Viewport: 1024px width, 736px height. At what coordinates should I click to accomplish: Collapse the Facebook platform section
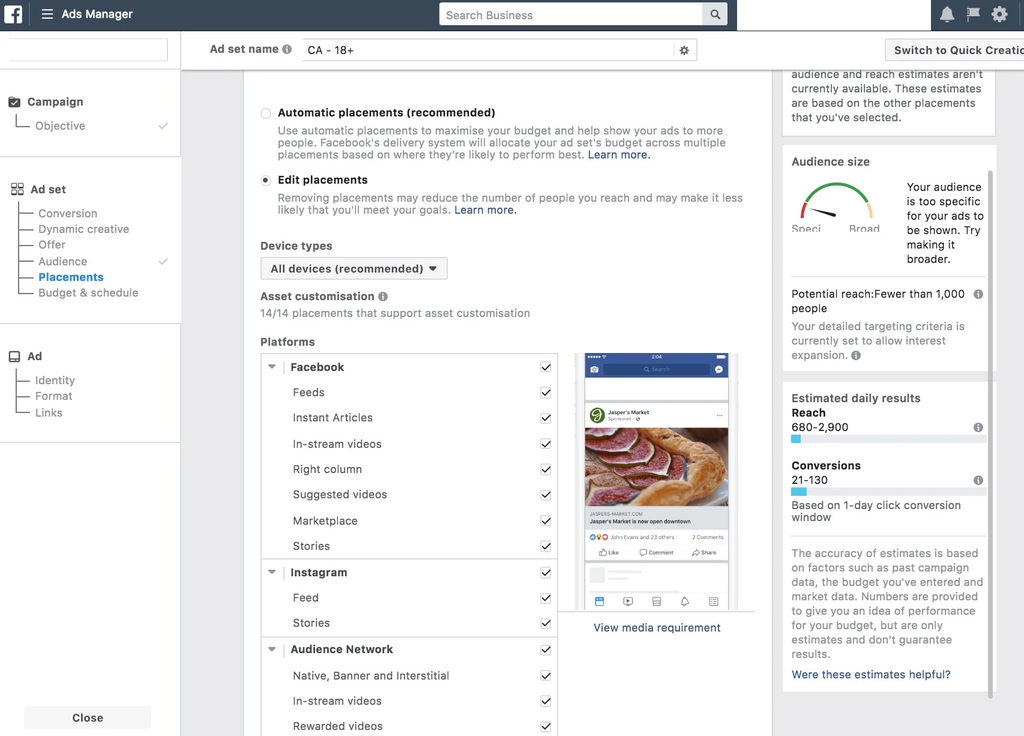tap(272, 367)
